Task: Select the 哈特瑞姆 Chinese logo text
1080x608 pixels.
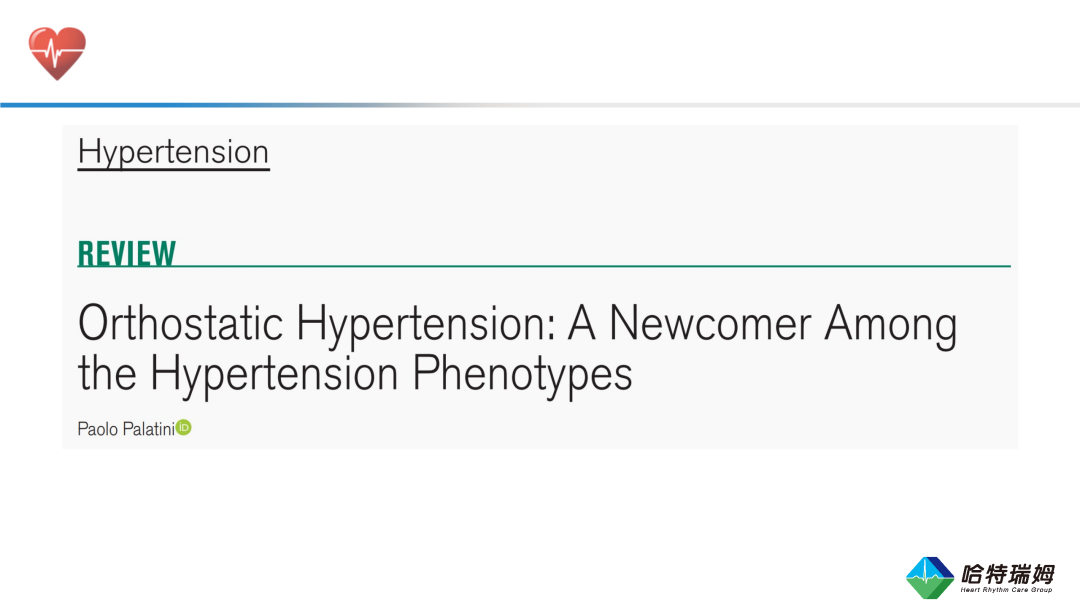Action: (x=1008, y=573)
